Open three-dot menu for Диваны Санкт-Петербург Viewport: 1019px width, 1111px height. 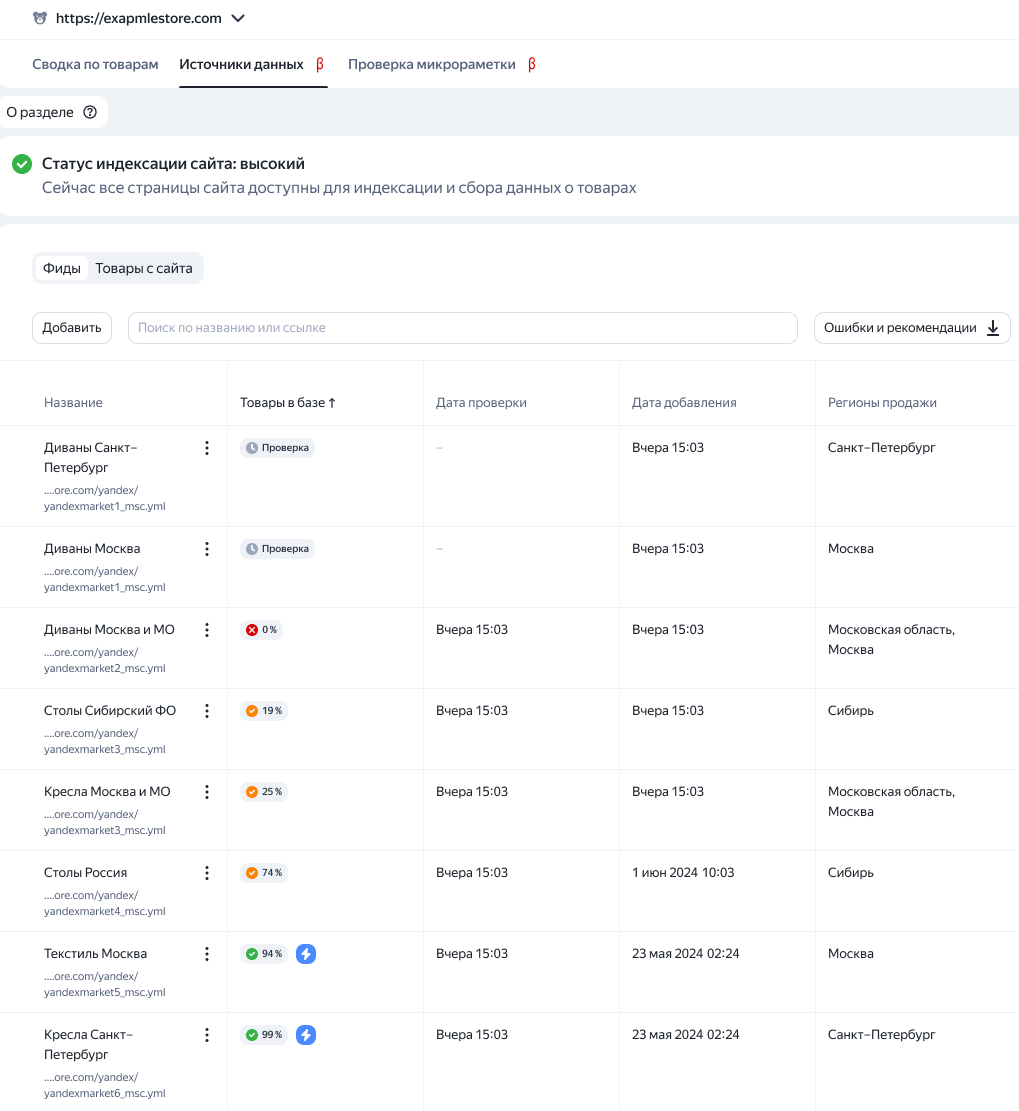click(x=207, y=448)
